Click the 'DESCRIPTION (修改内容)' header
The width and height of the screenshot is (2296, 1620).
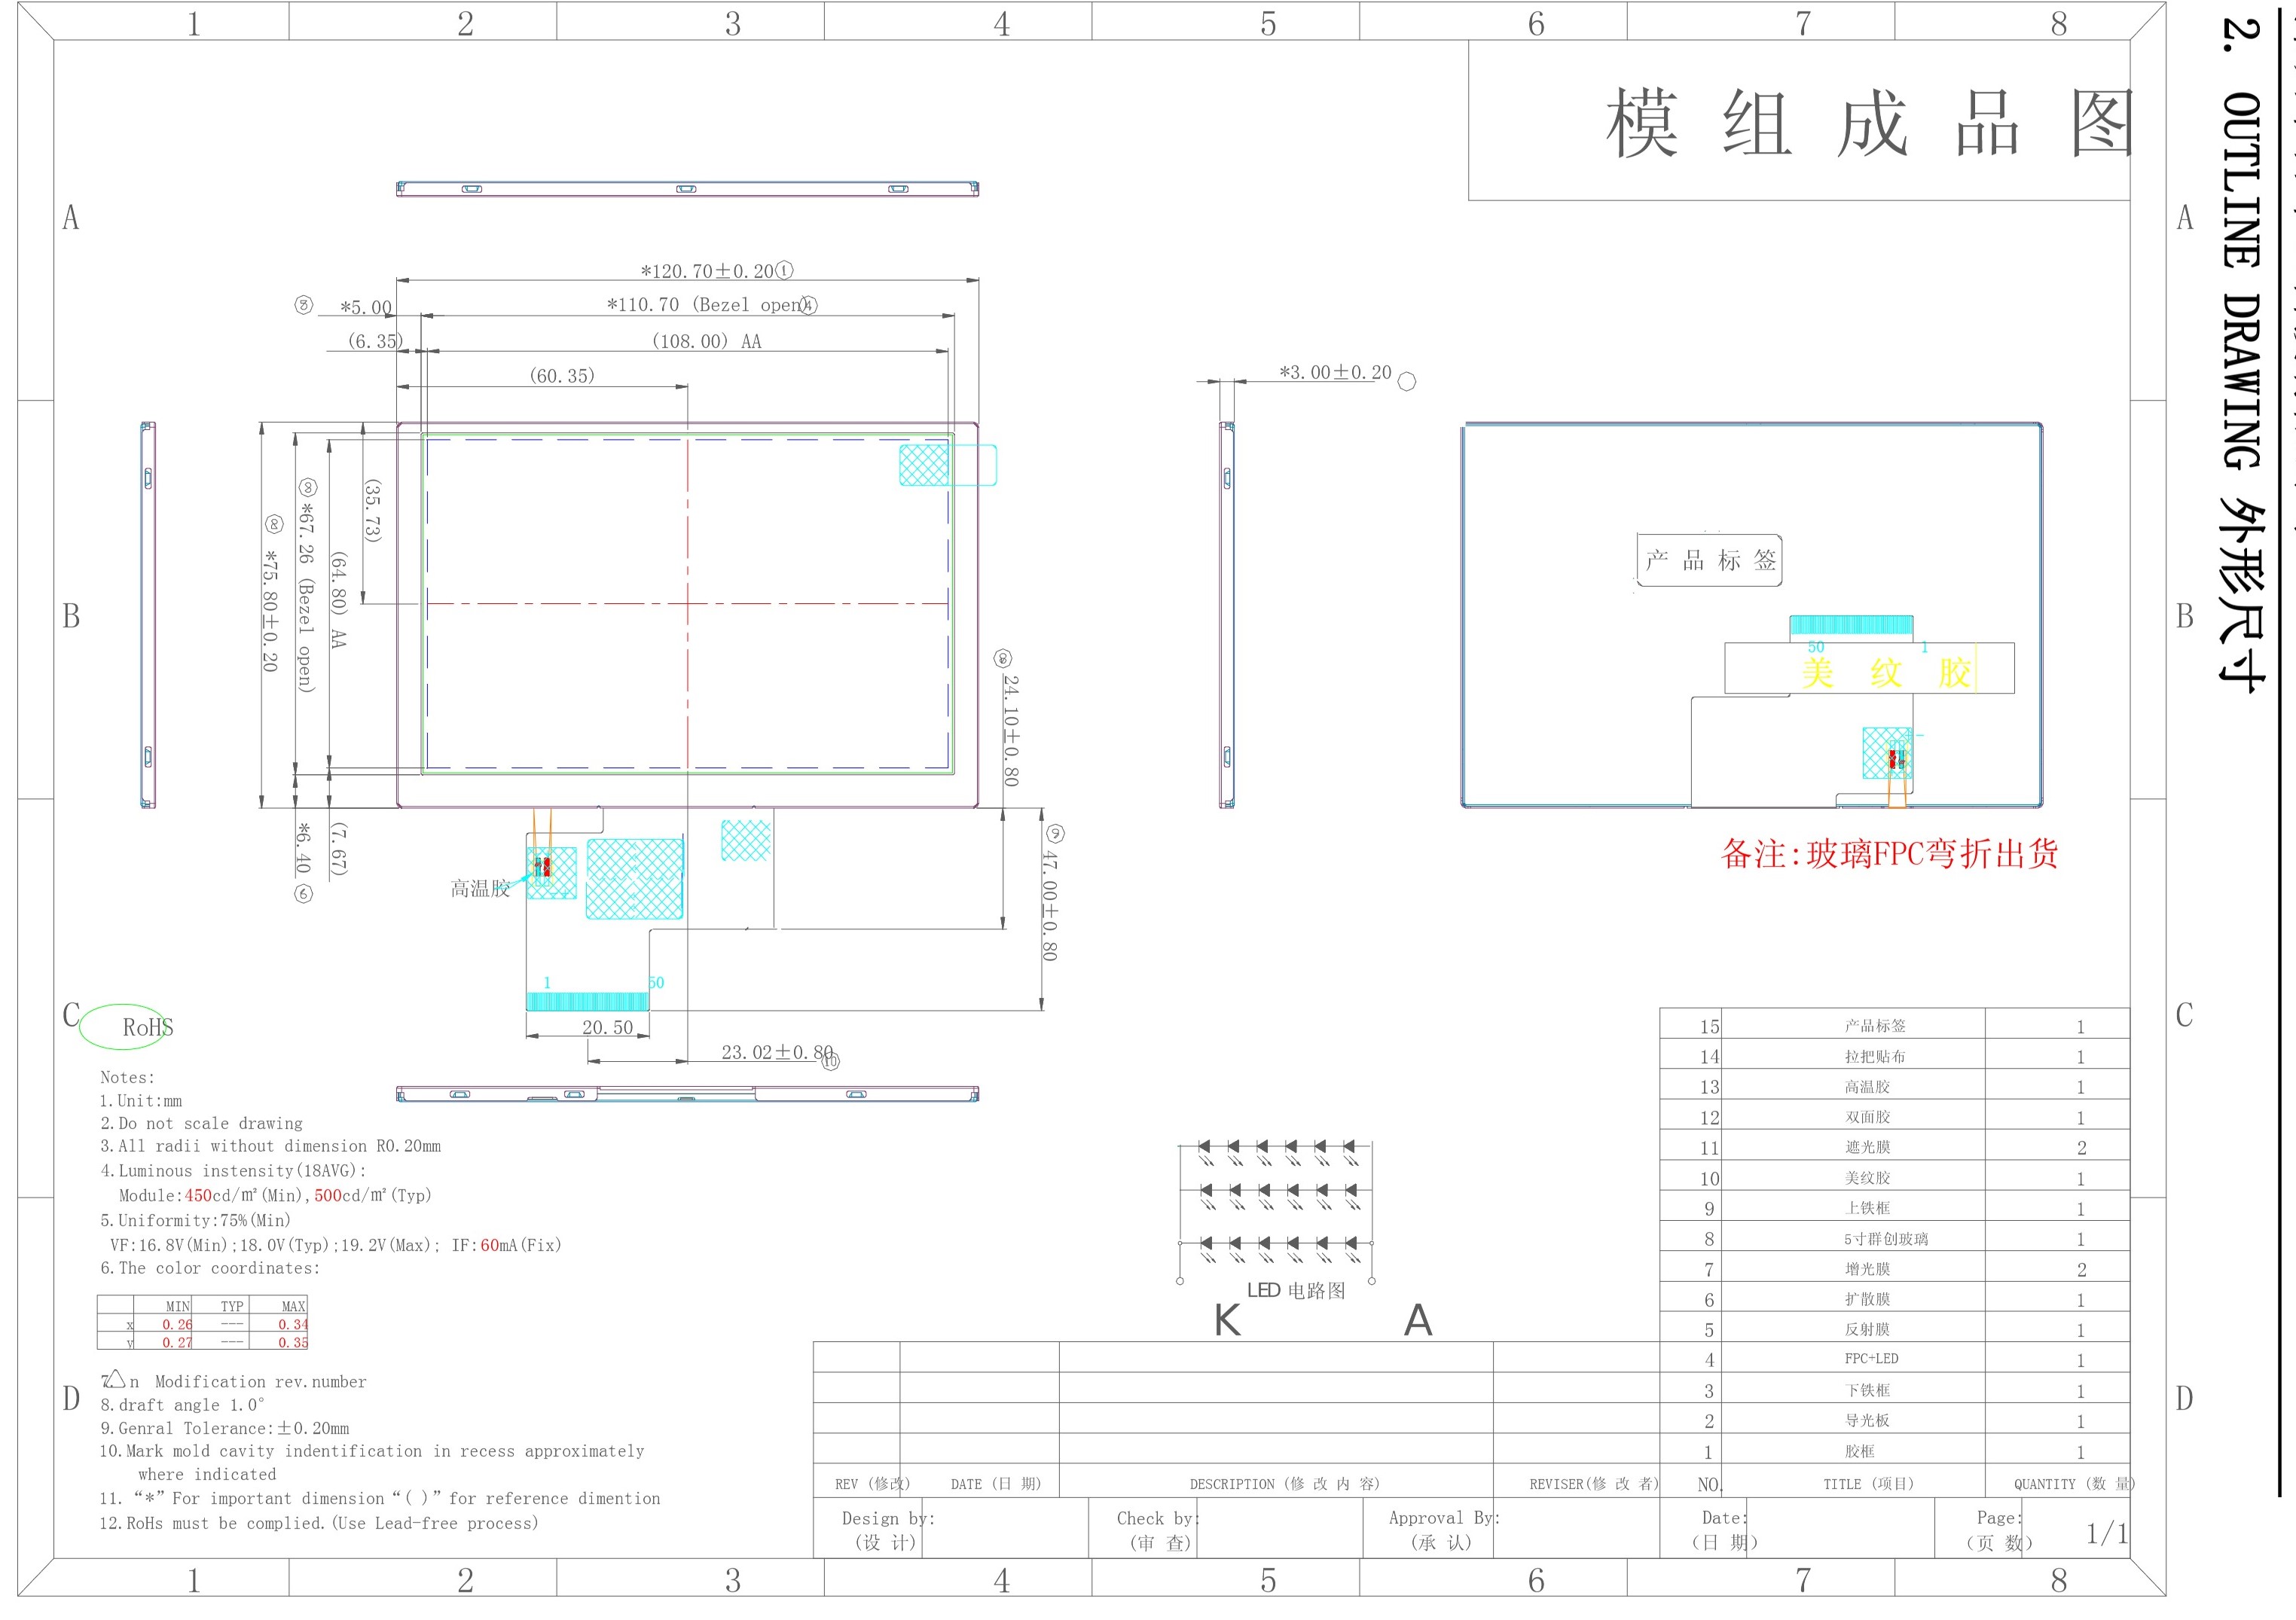tap(1284, 1484)
